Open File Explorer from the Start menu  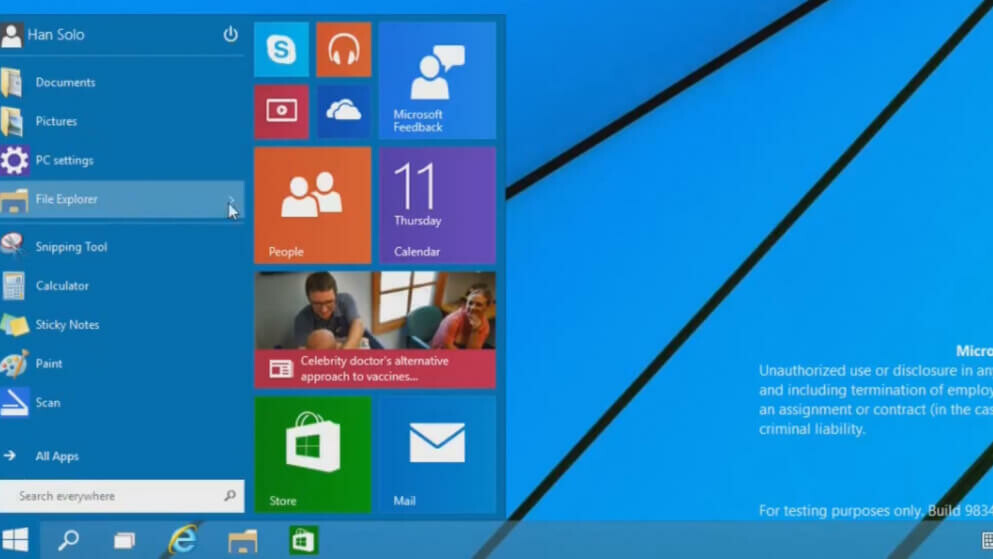[122, 199]
